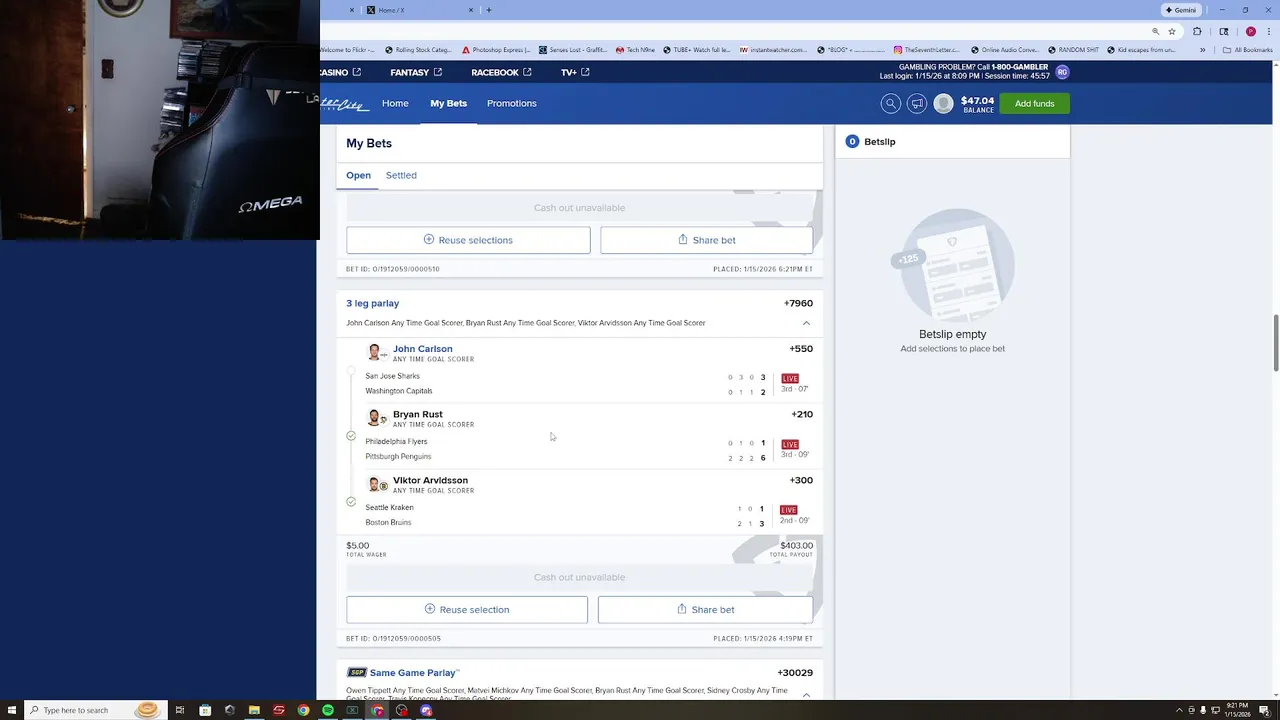Switch to the Settled bets tab
1280x720 pixels.
coord(401,175)
